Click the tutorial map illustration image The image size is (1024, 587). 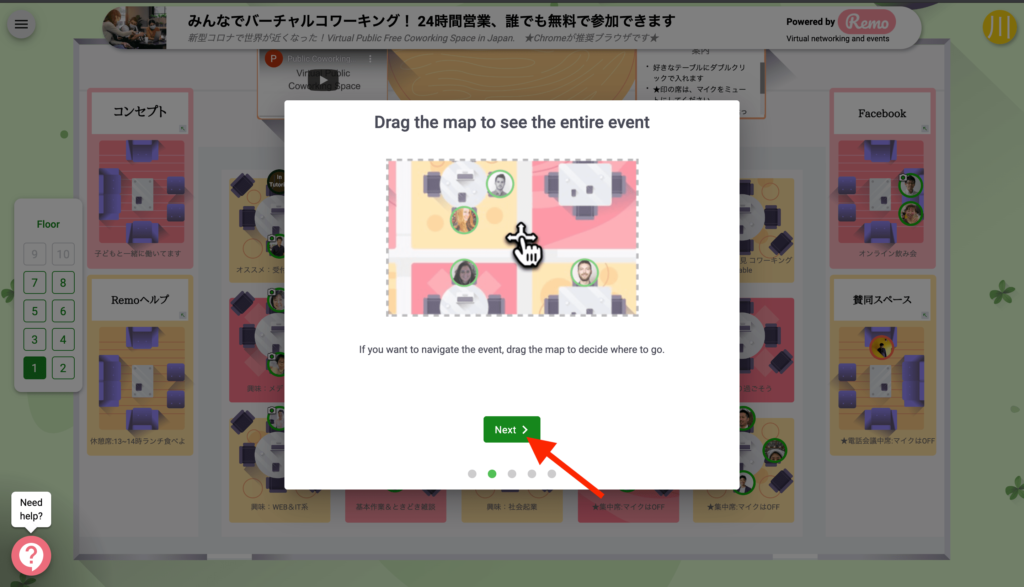click(x=512, y=238)
